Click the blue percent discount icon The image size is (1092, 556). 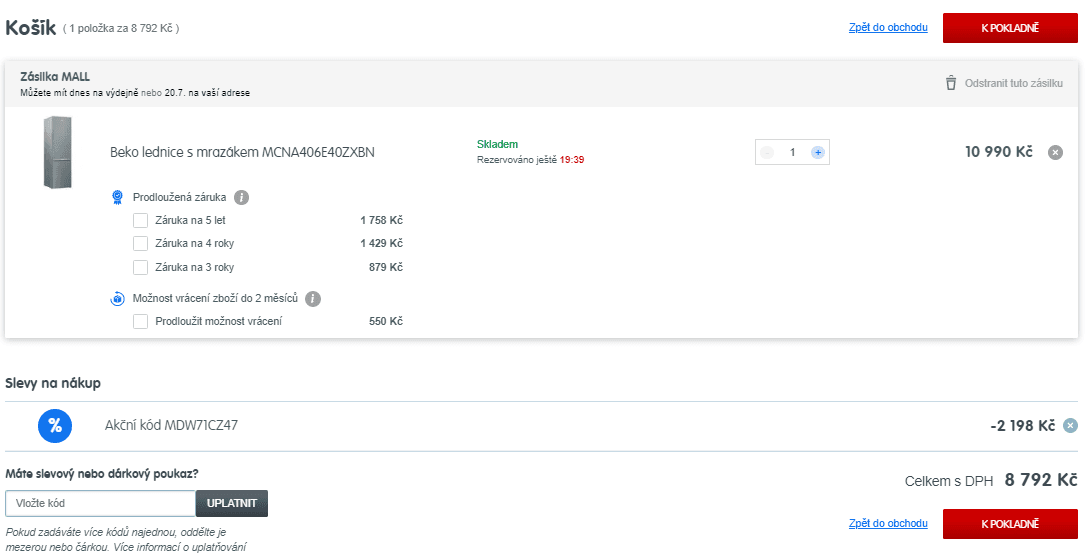(x=55, y=426)
